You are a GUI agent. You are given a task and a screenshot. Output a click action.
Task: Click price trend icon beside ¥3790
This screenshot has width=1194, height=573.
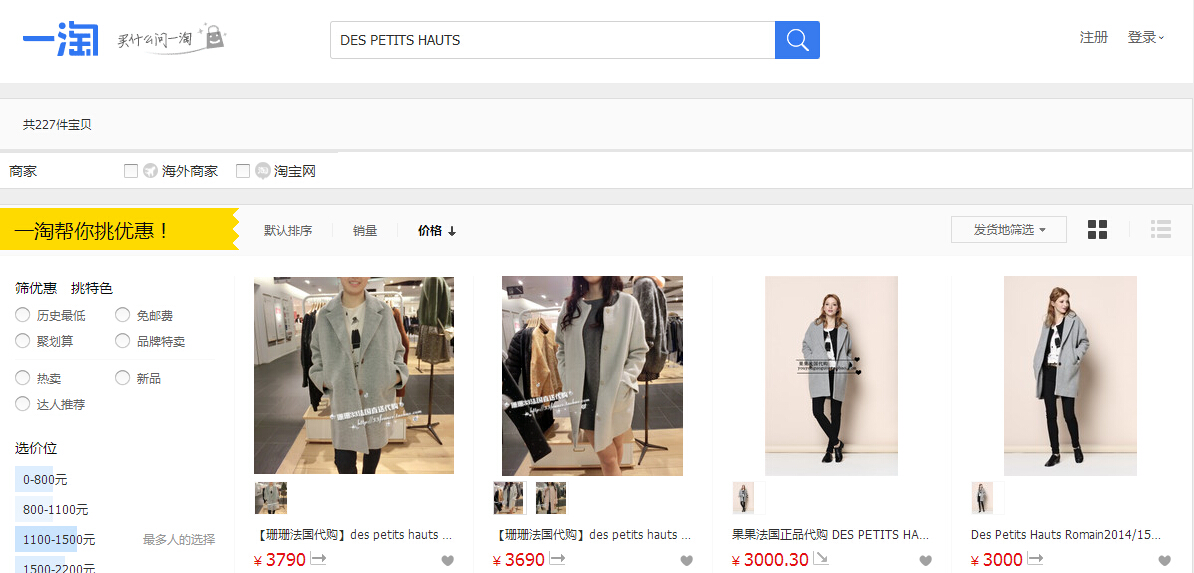pyautogui.click(x=318, y=559)
